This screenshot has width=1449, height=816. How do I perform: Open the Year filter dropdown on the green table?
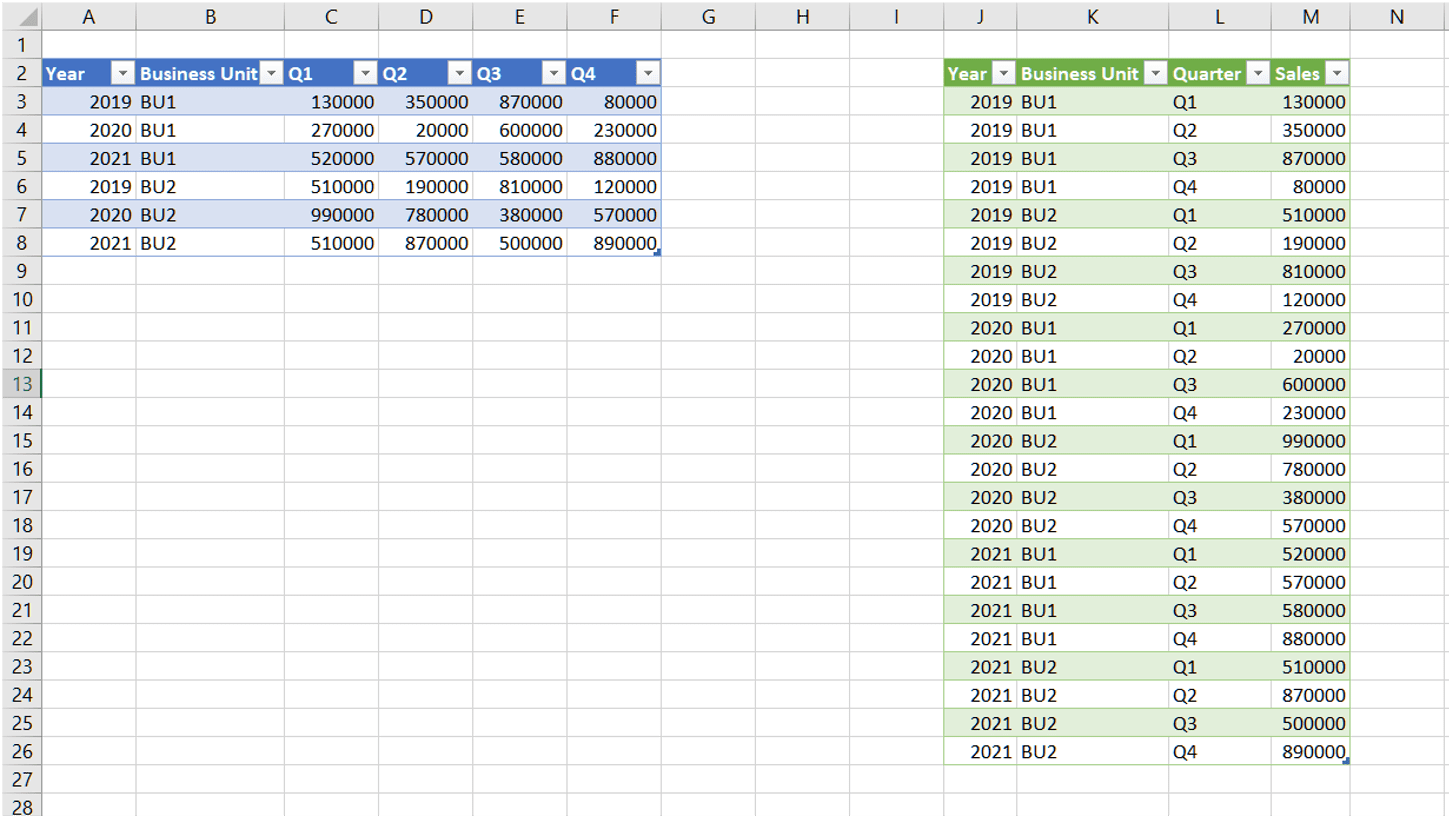[x=1005, y=73]
